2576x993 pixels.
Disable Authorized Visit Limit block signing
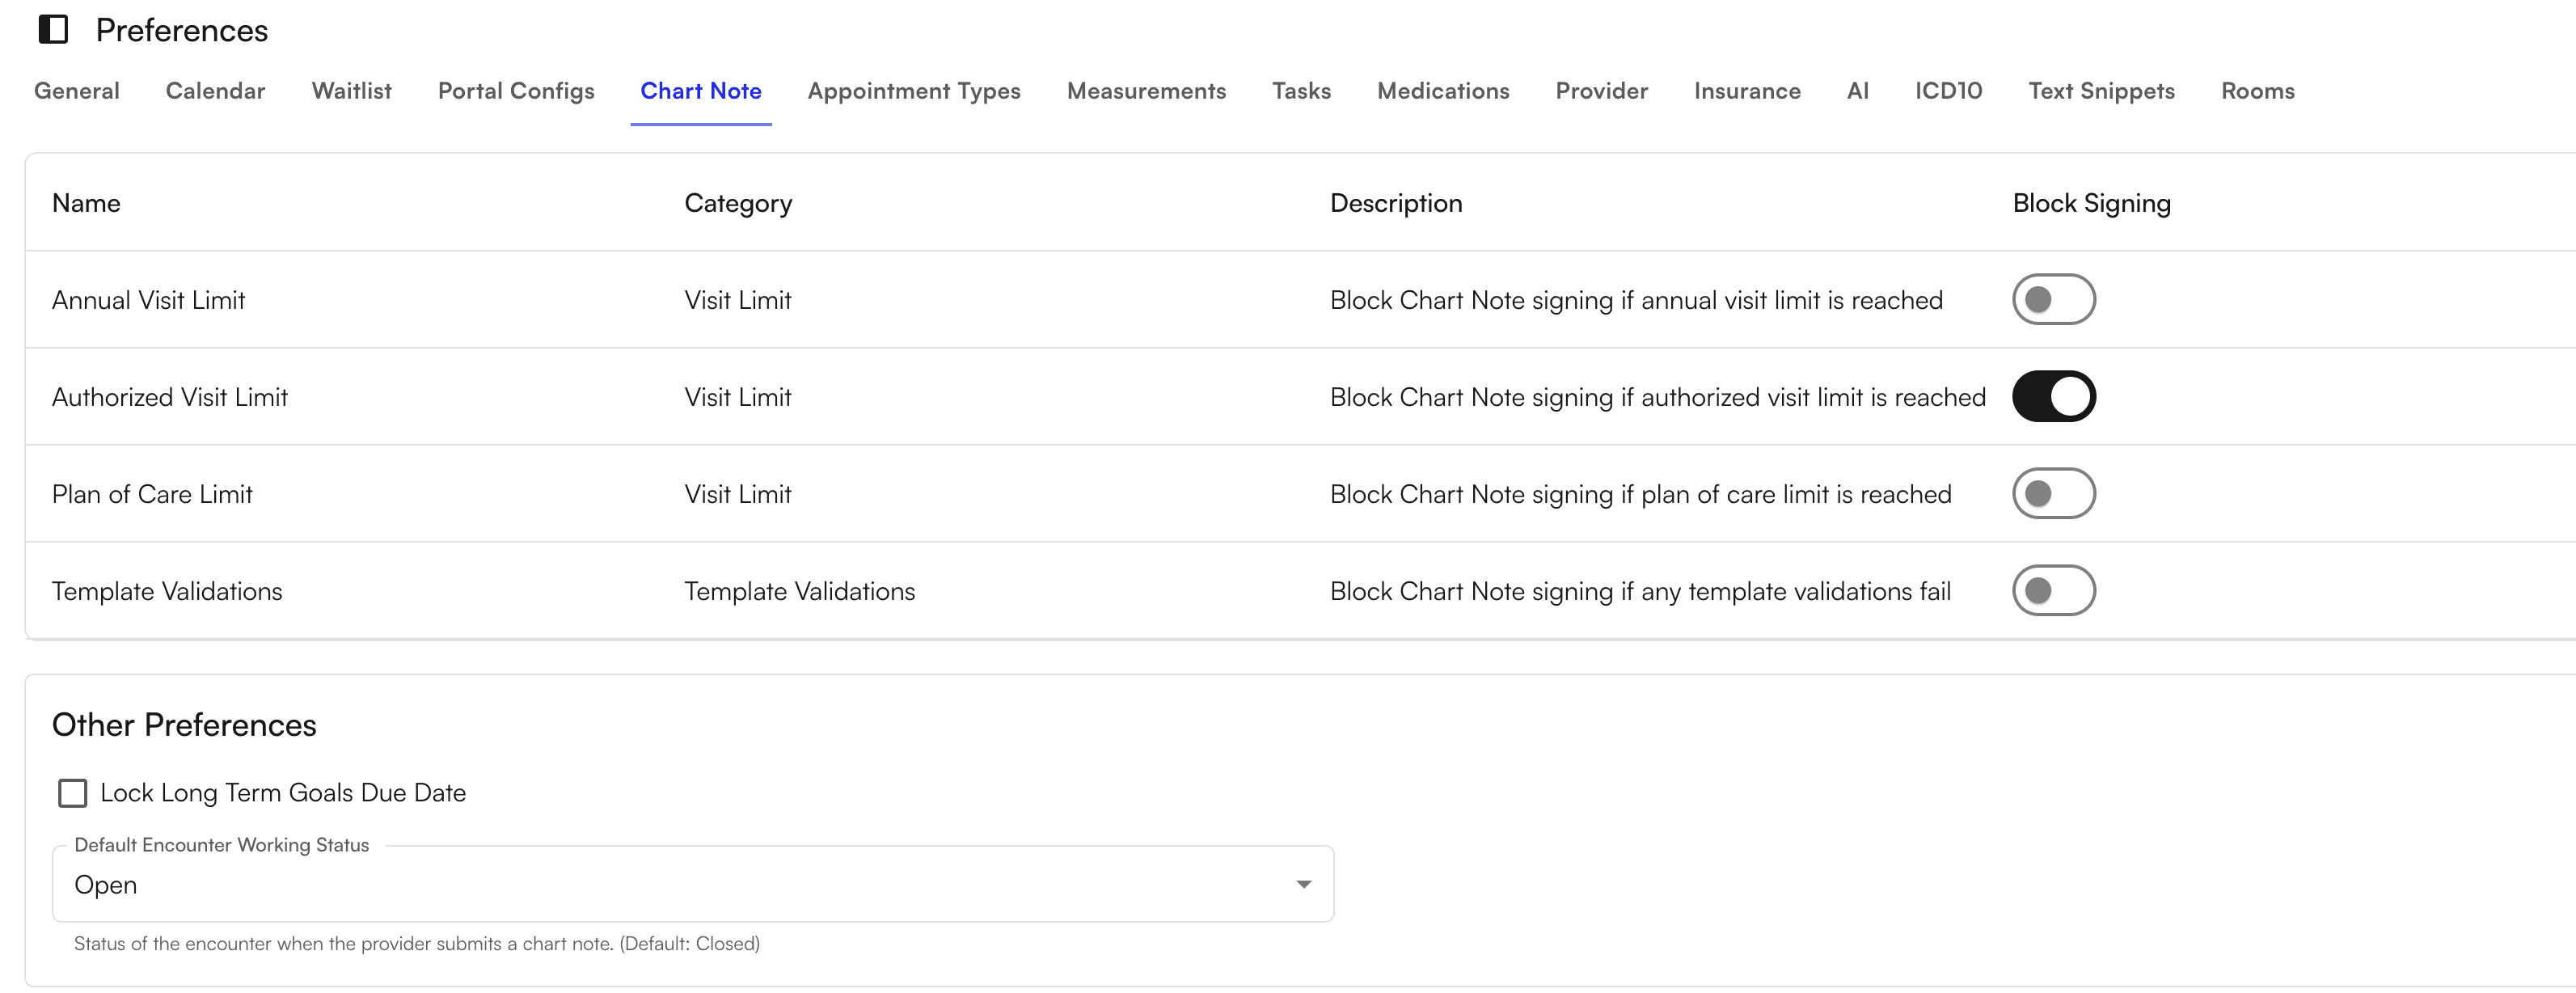pyautogui.click(x=2054, y=396)
